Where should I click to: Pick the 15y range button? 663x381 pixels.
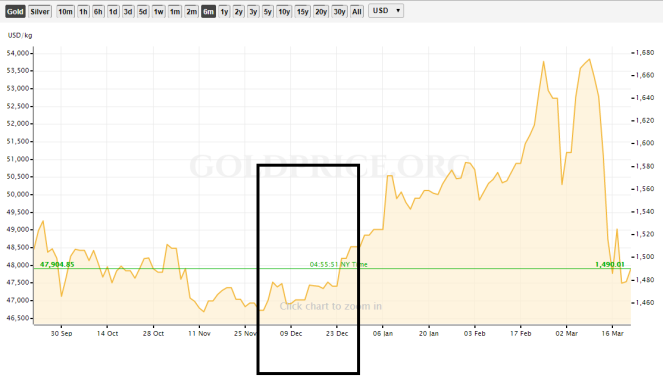point(302,11)
